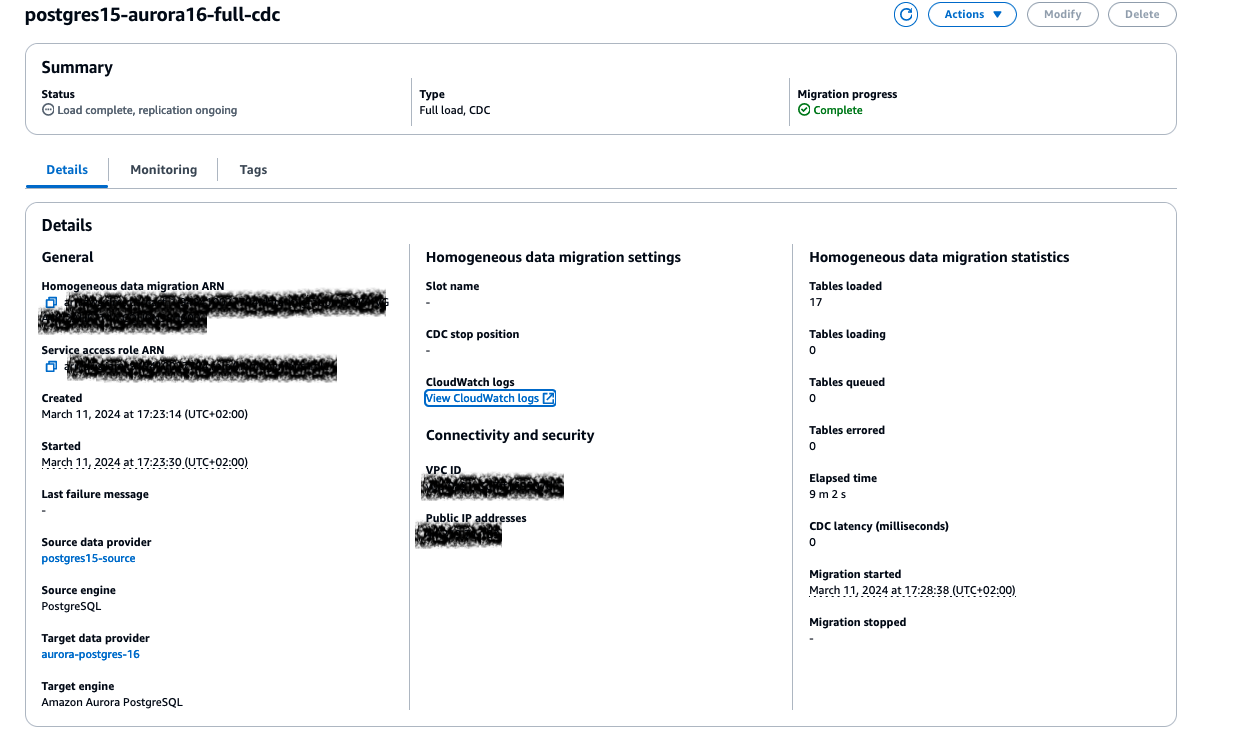Click the Delete button
Viewport: 1233px width, 750px height.
click(x=1142, y=14)
